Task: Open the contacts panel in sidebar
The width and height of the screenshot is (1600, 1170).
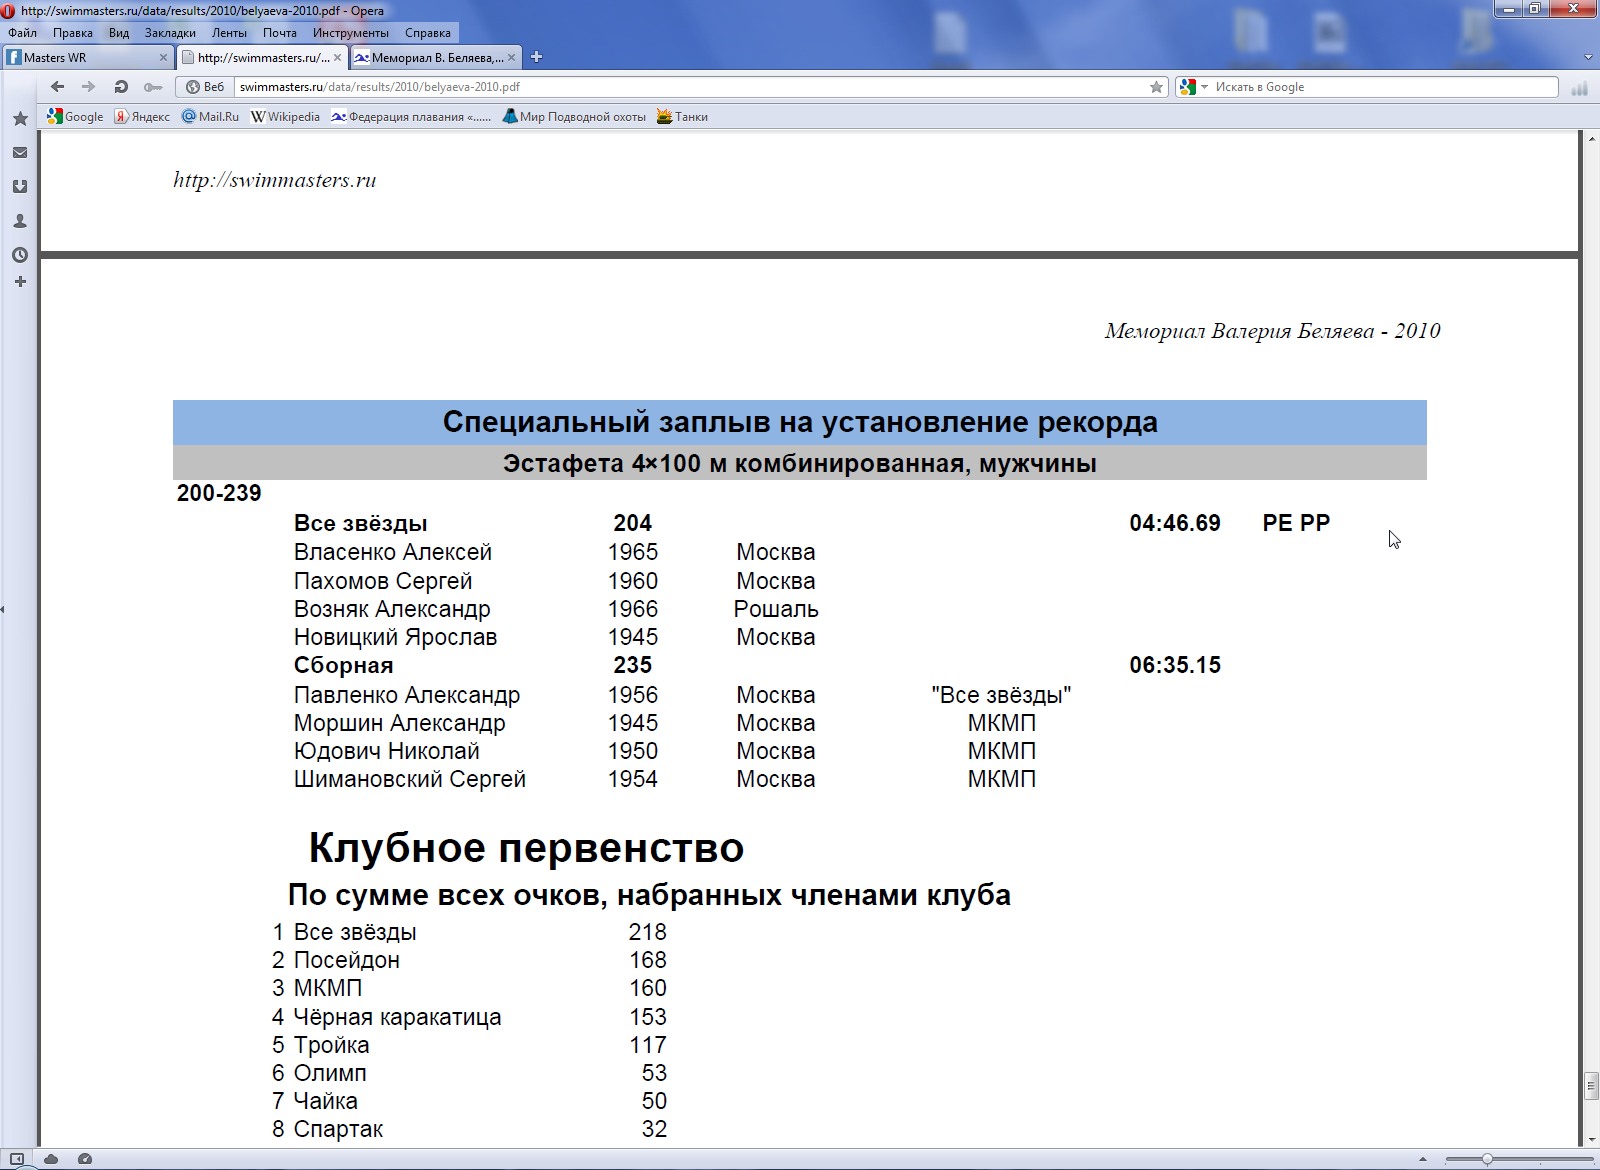Action: 19,221
